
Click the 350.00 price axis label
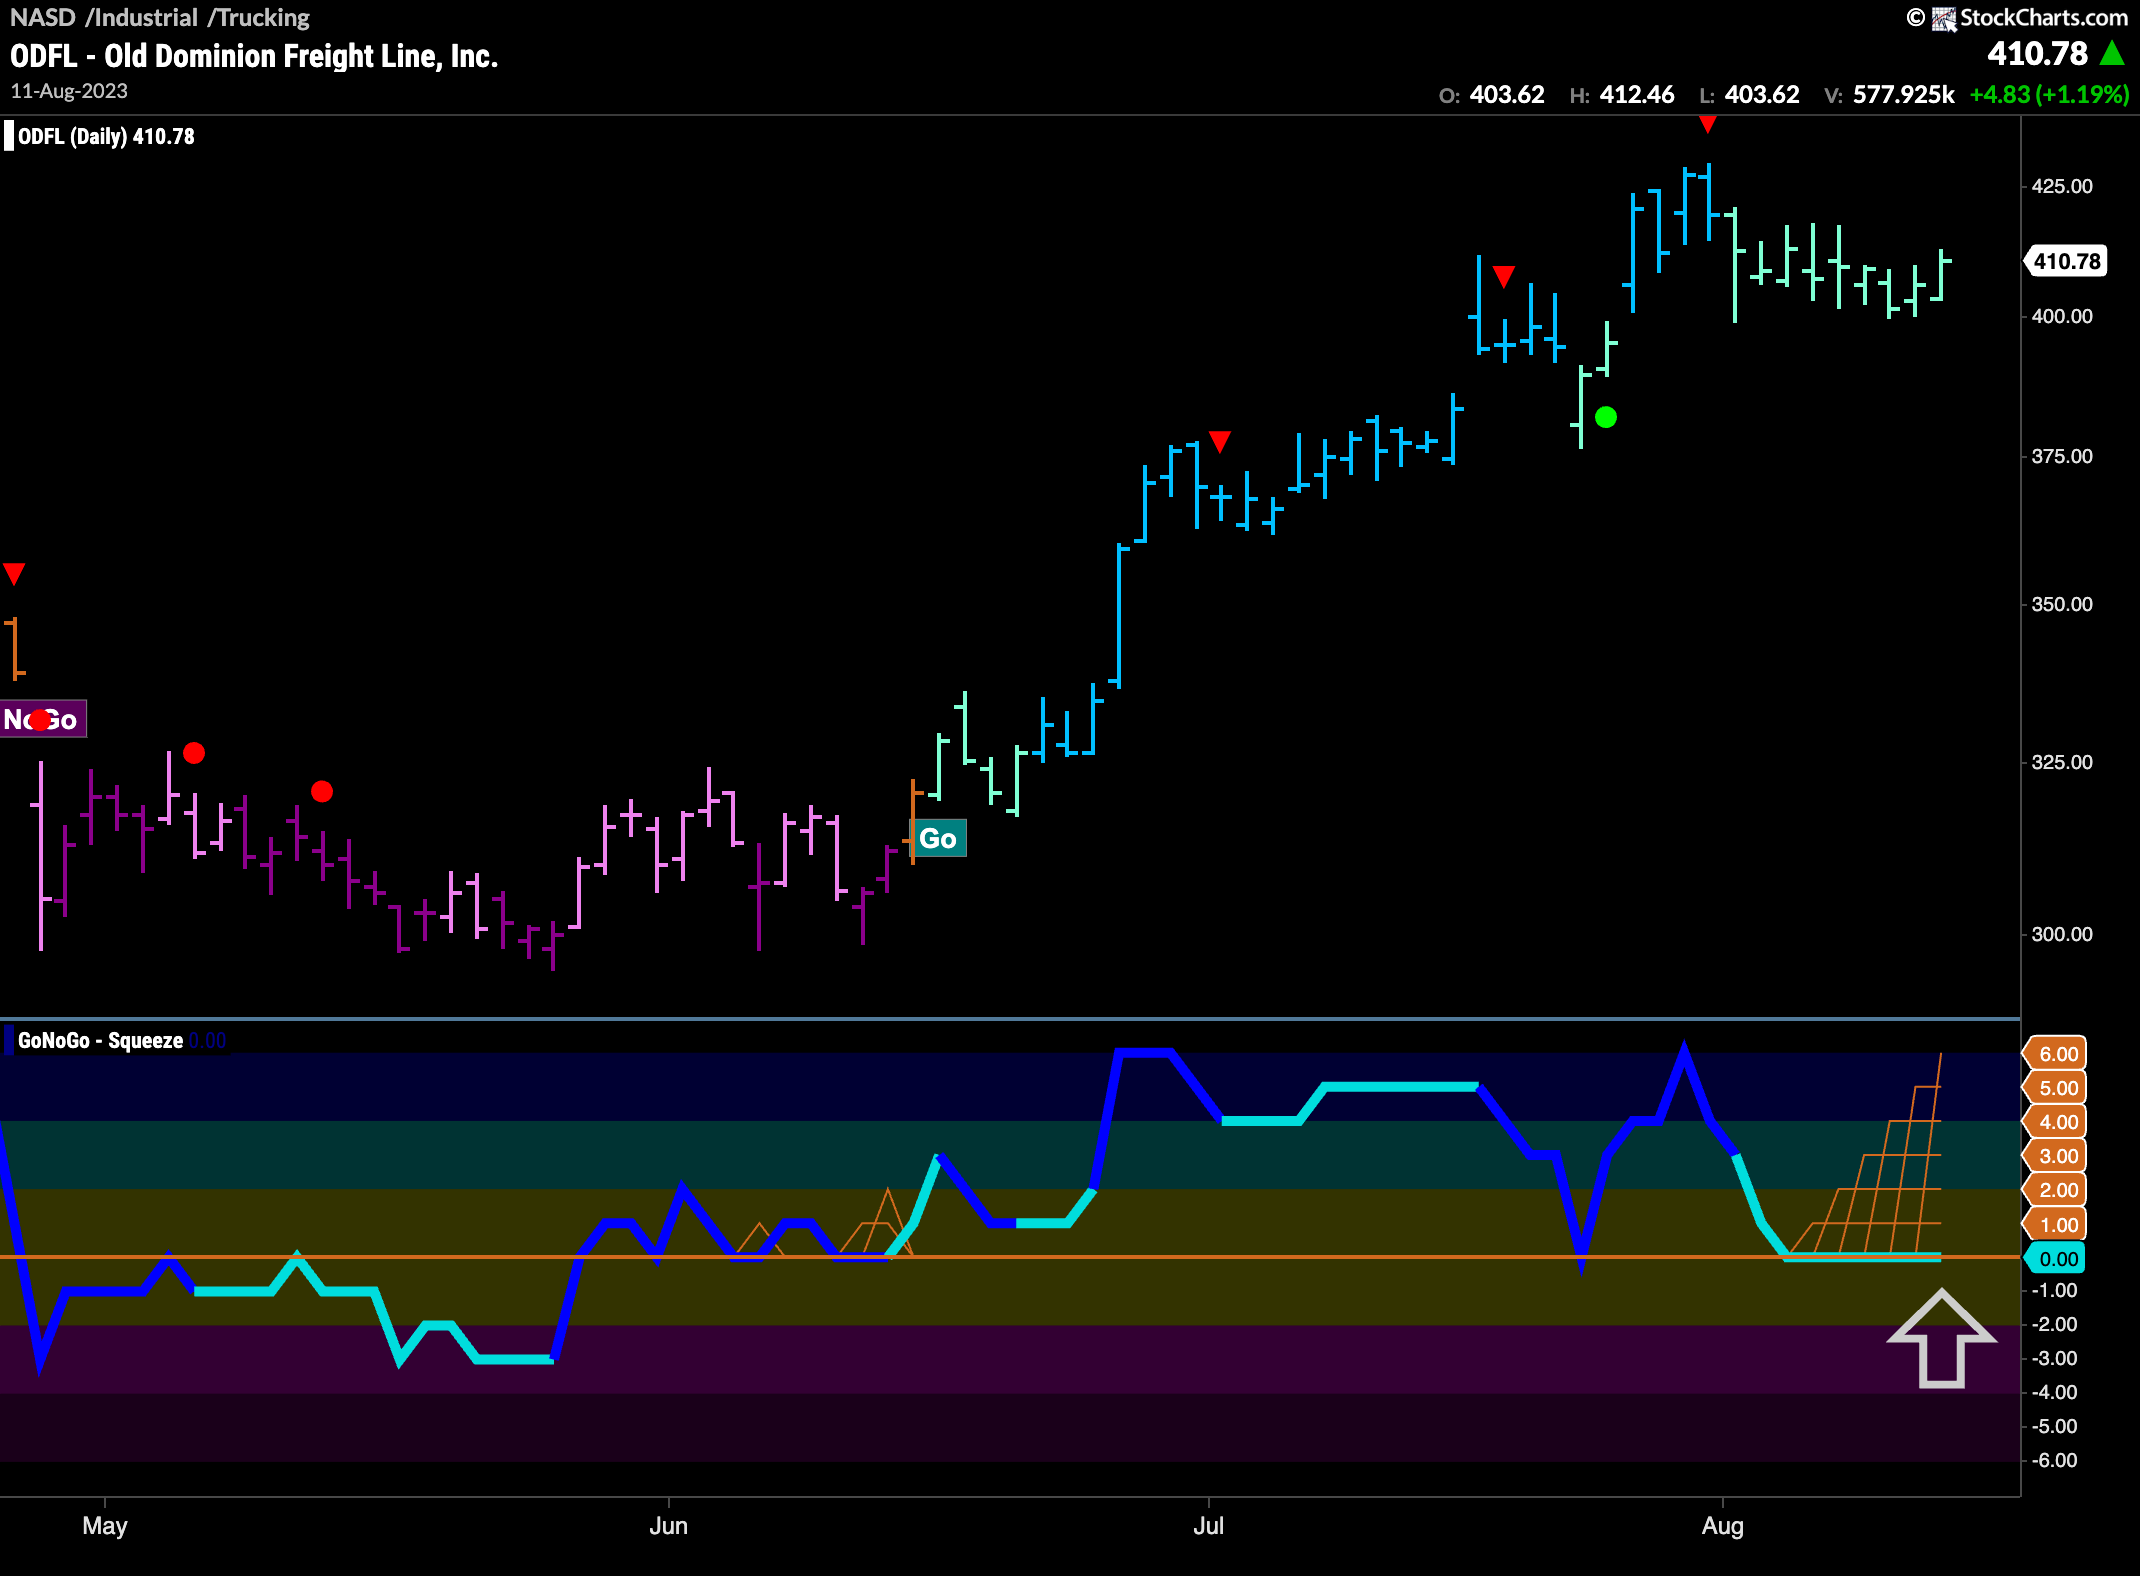pos(2062,604)
